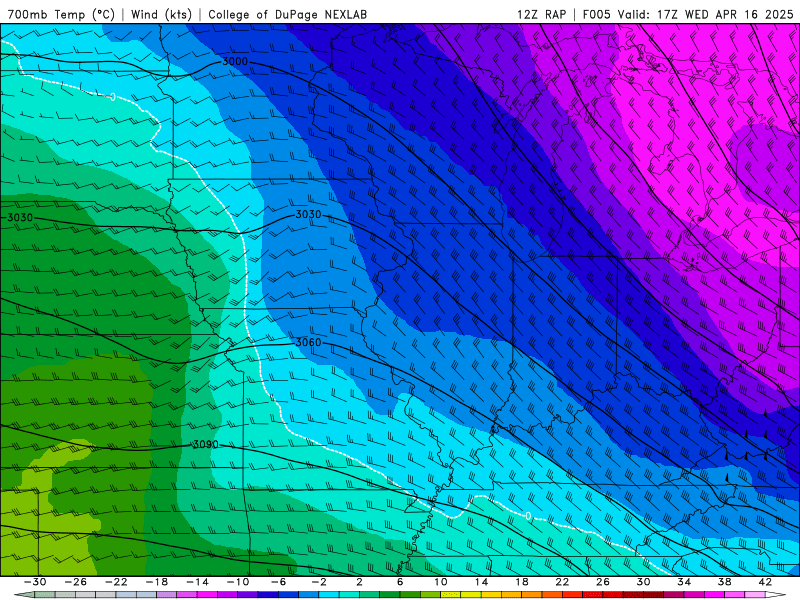Image resolution: width=800 pixels, height=600 pixels.
Task: Click the positive "2" color scale label
Action: coord(359,582)
